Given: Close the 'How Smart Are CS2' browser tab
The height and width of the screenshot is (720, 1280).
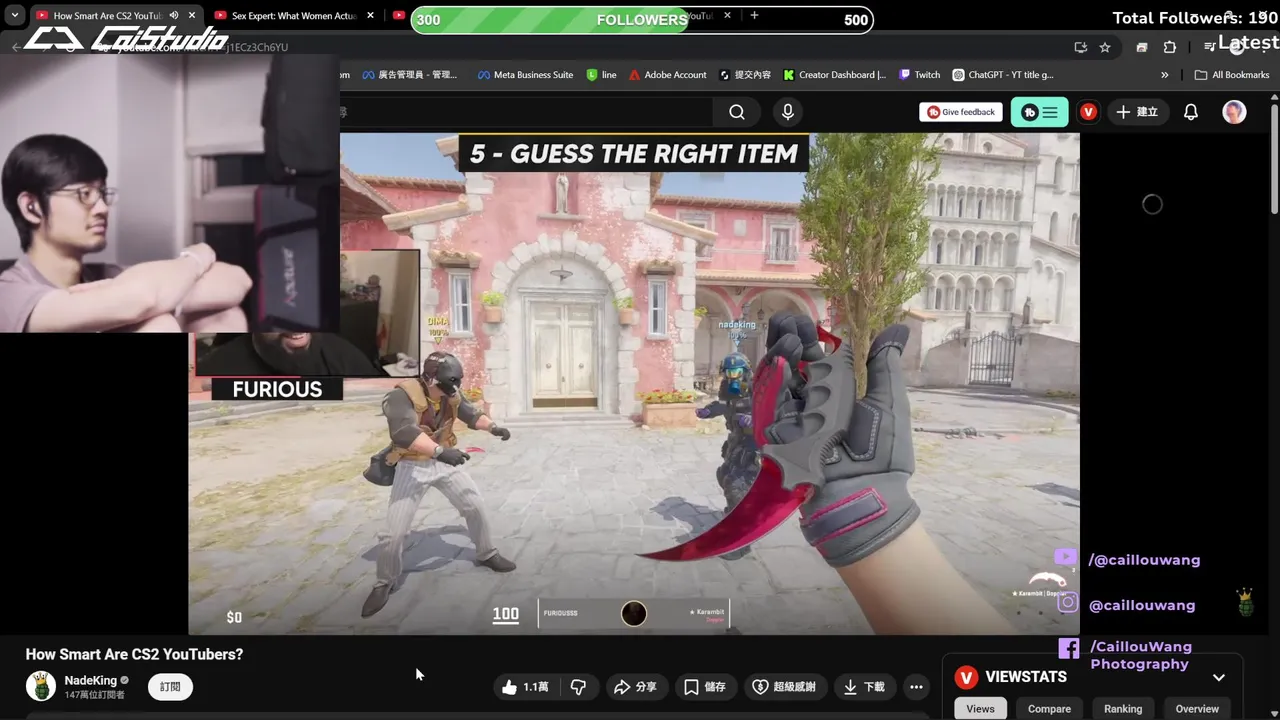Looking at the screenshot, I should (x=192, y=16).
